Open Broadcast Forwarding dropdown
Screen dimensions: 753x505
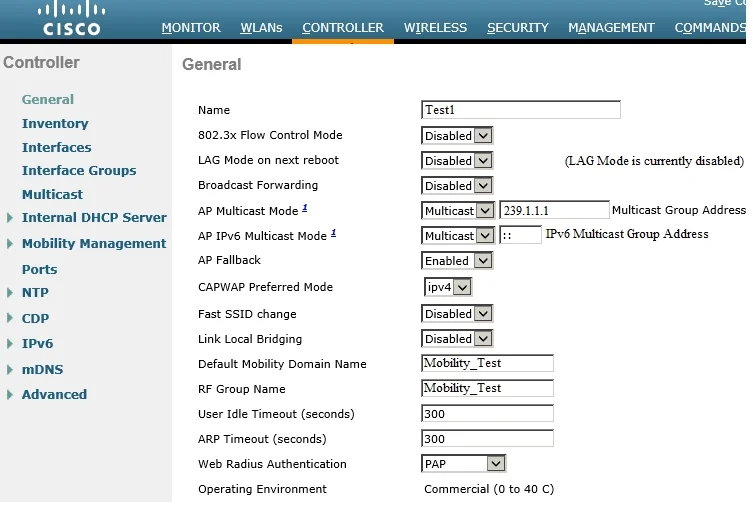coord(457,186)
